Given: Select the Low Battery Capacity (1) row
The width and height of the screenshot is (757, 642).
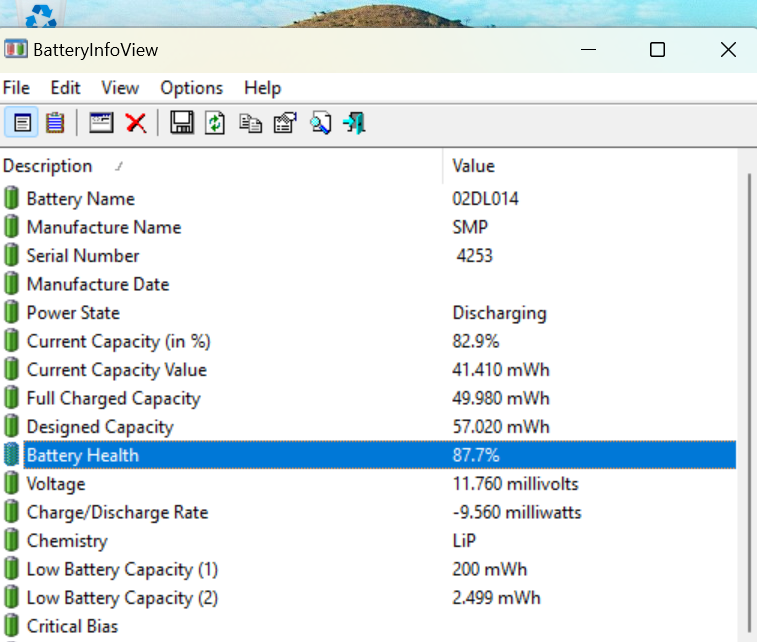Looking at the screenshot, I should (x=370, y=569).
